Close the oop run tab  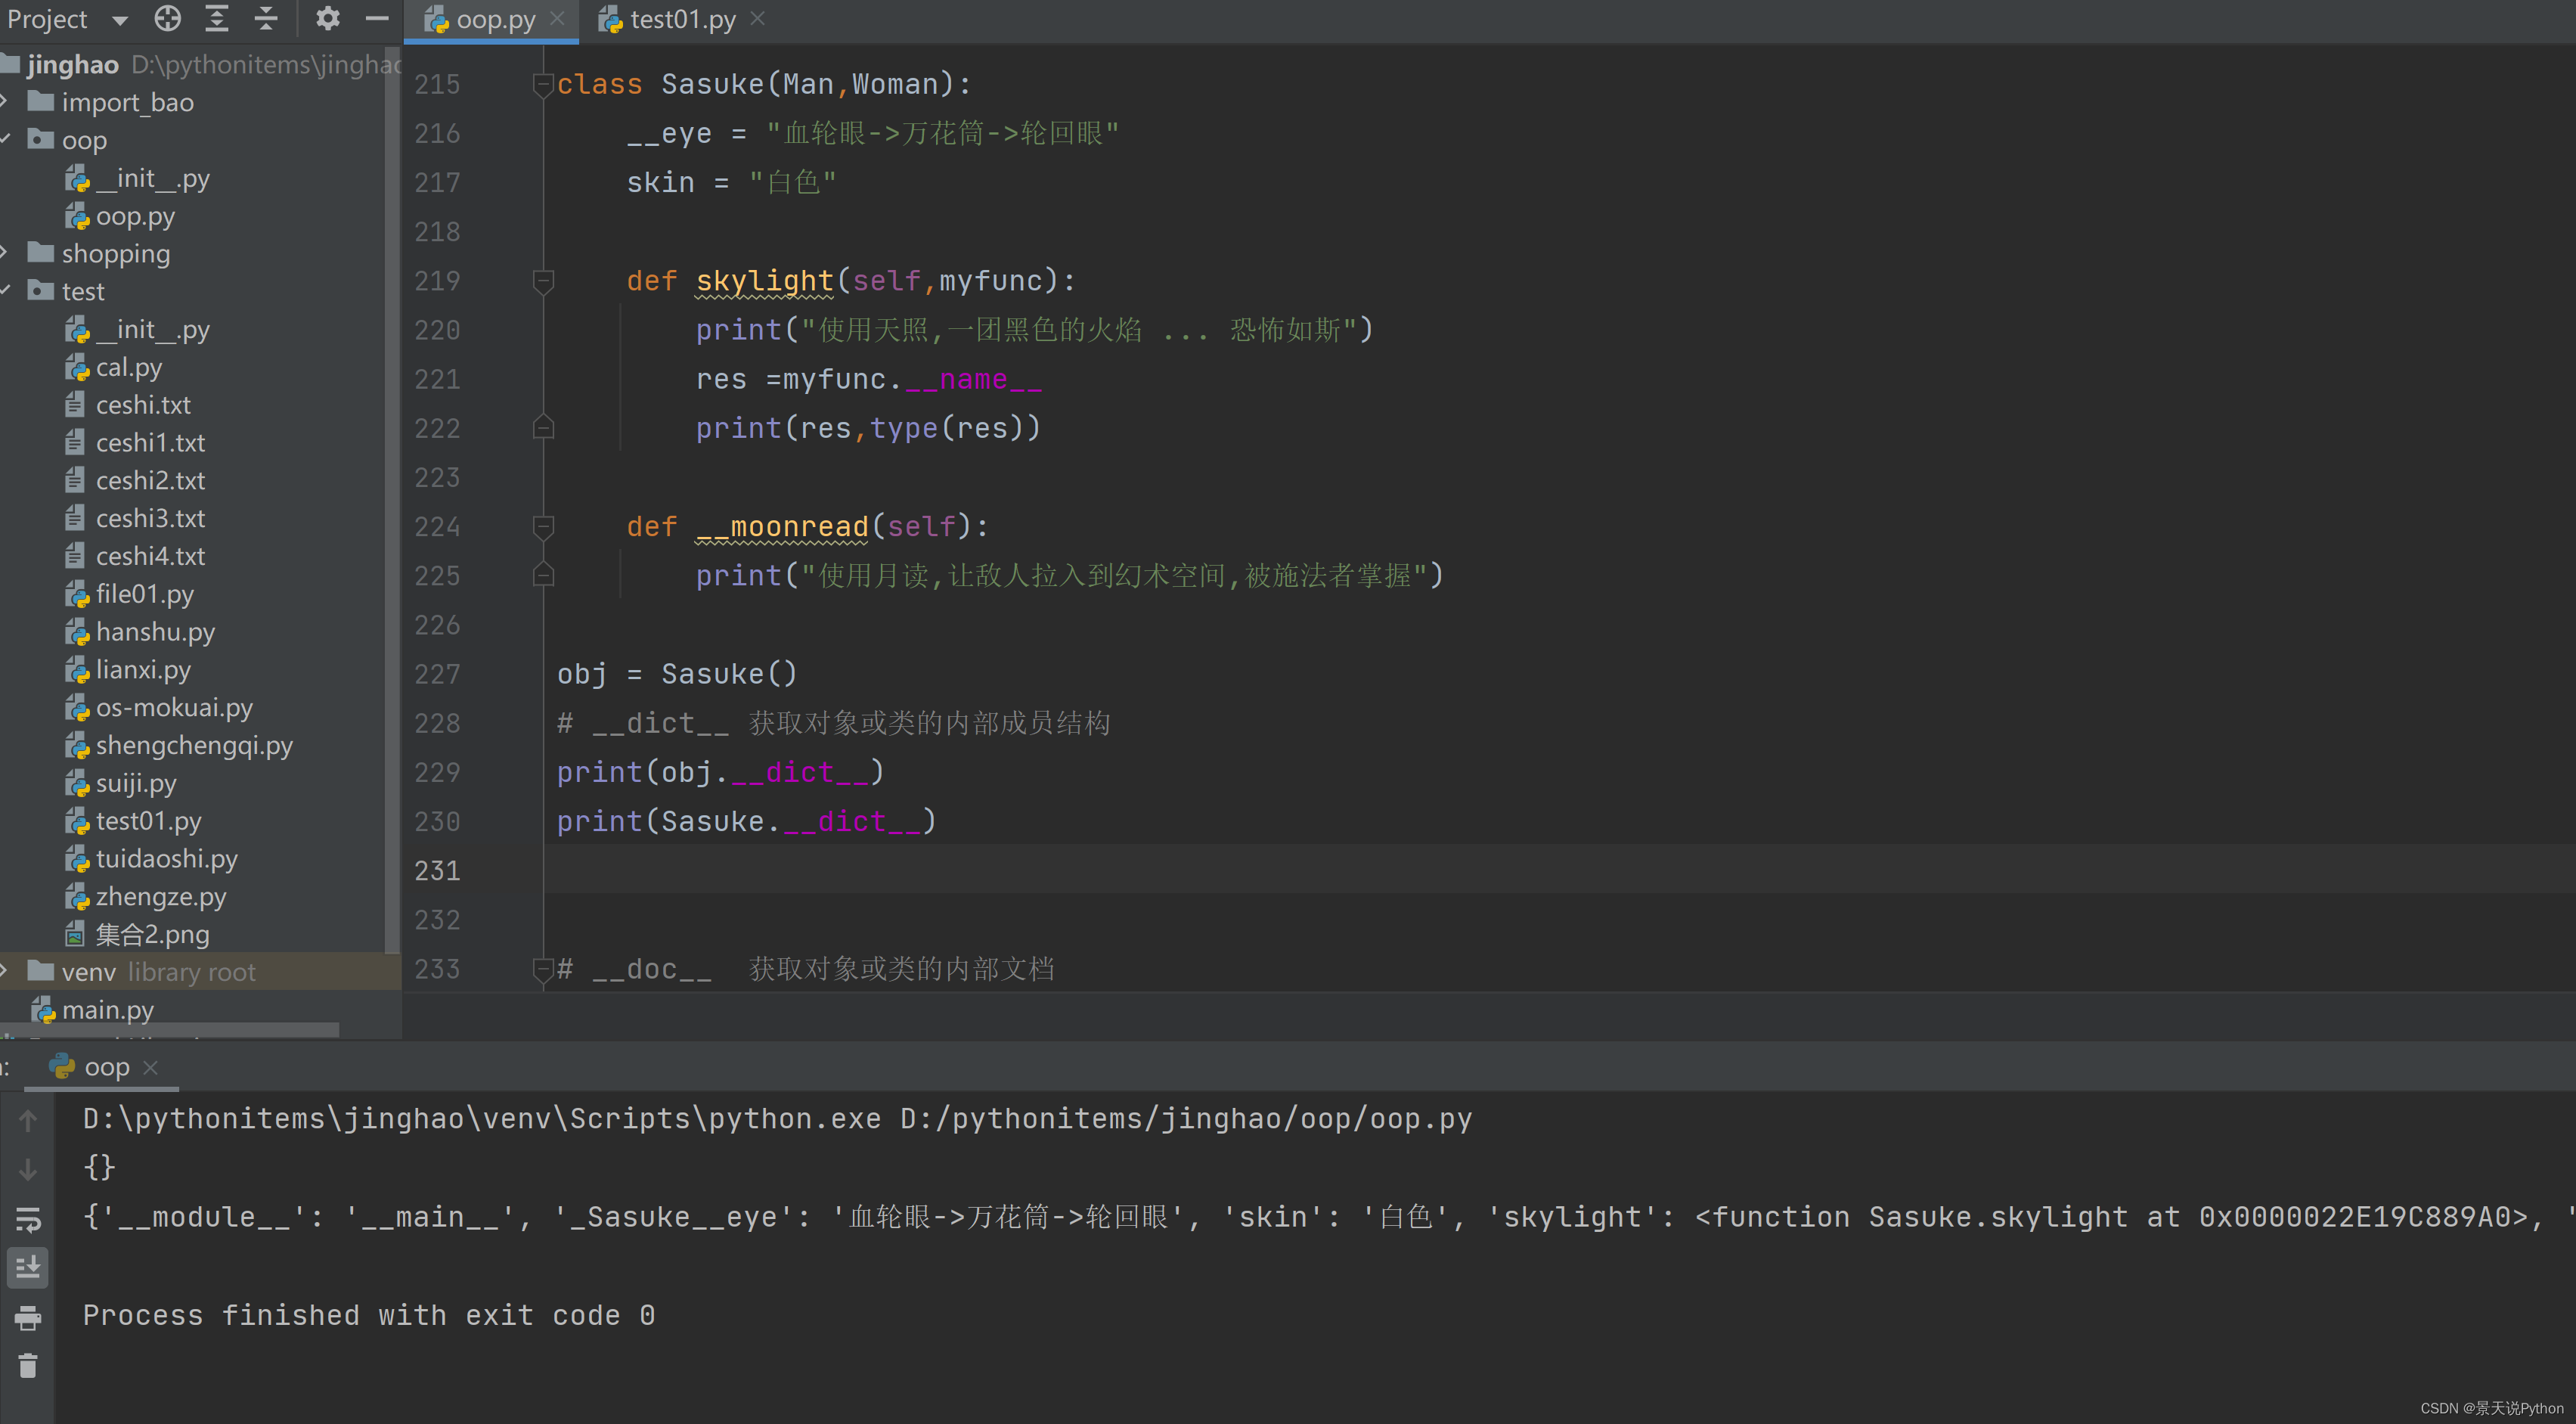[x=151, y=1067]
